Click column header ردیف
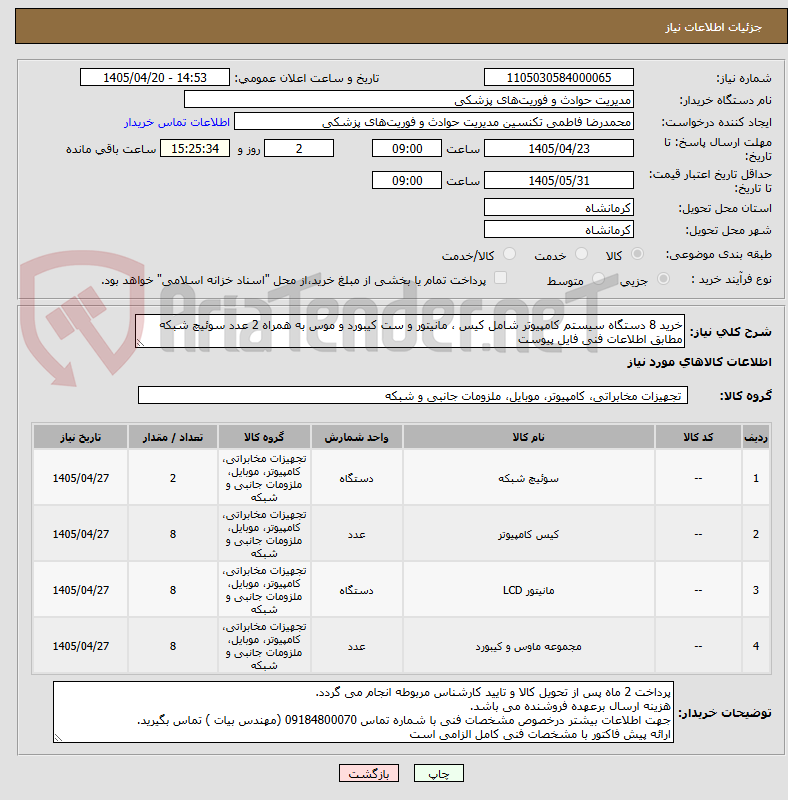This screenshot has width=788, height=800. [756, 437]
